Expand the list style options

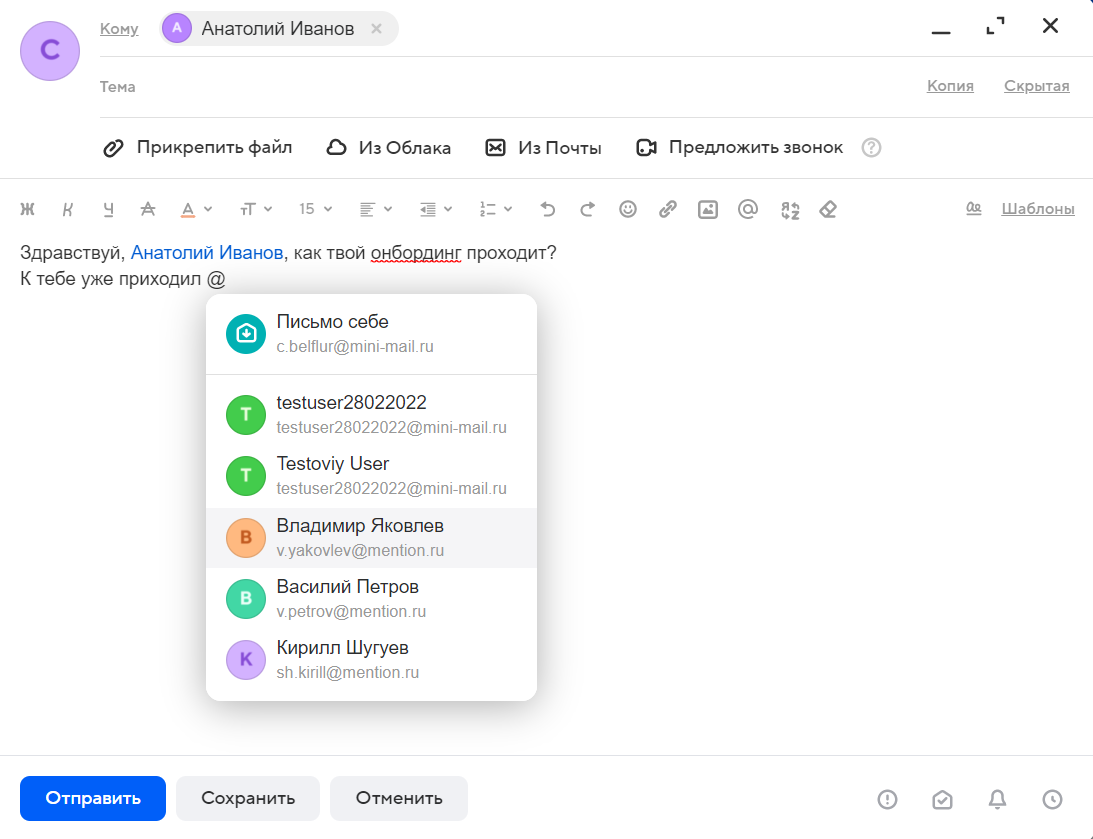(494, 209)
